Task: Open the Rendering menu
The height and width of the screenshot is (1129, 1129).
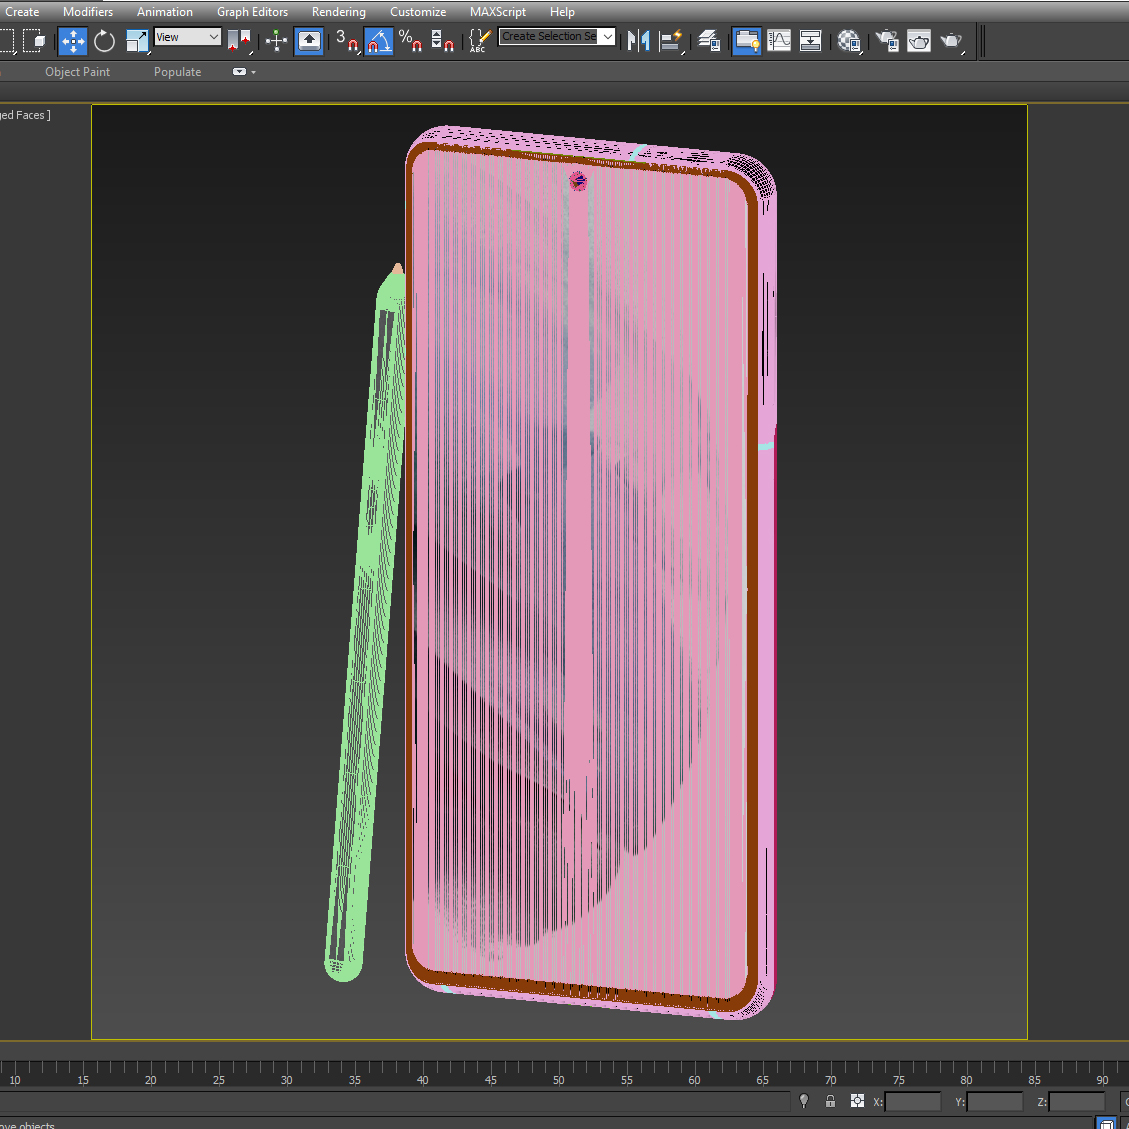Action: (x=338, y=12)
